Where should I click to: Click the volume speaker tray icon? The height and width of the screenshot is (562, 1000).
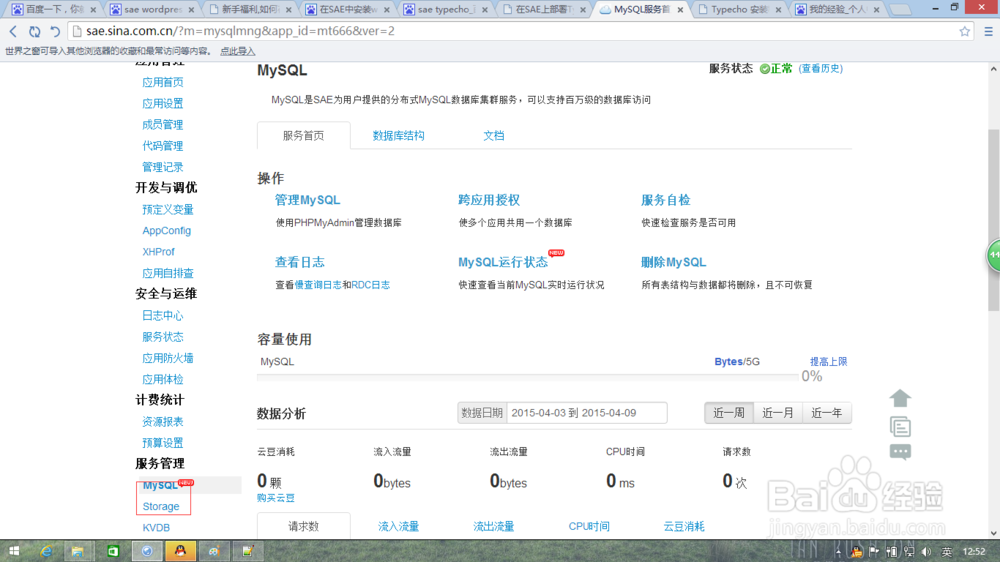coord(926,552)
